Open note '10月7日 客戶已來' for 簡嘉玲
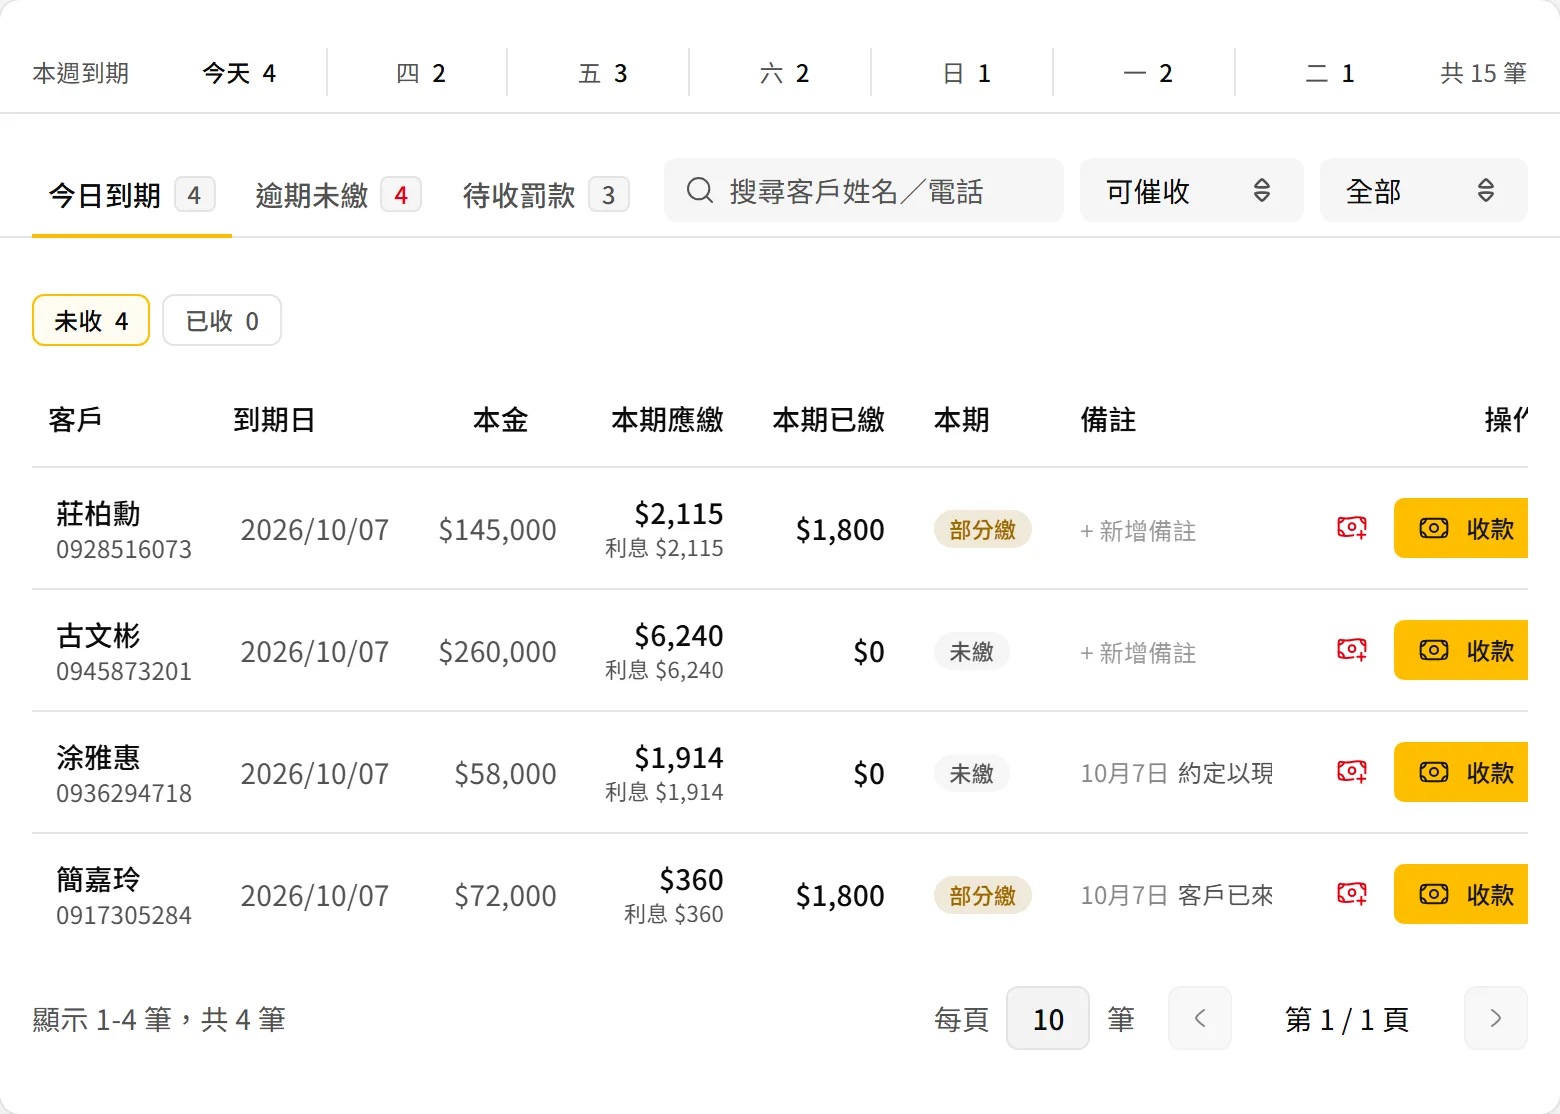1560x1114 pixels. pyautogui.click(x=1177, y=895)
